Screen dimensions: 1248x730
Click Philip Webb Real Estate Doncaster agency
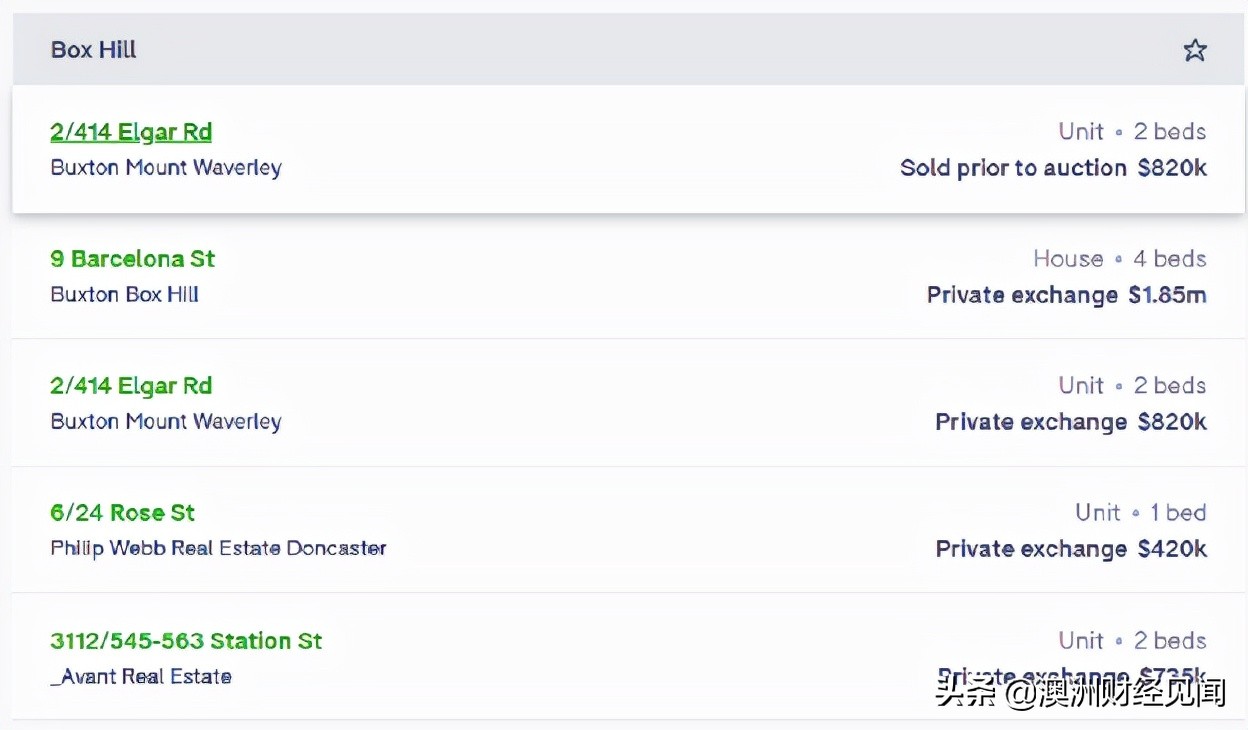click(218, 549)
